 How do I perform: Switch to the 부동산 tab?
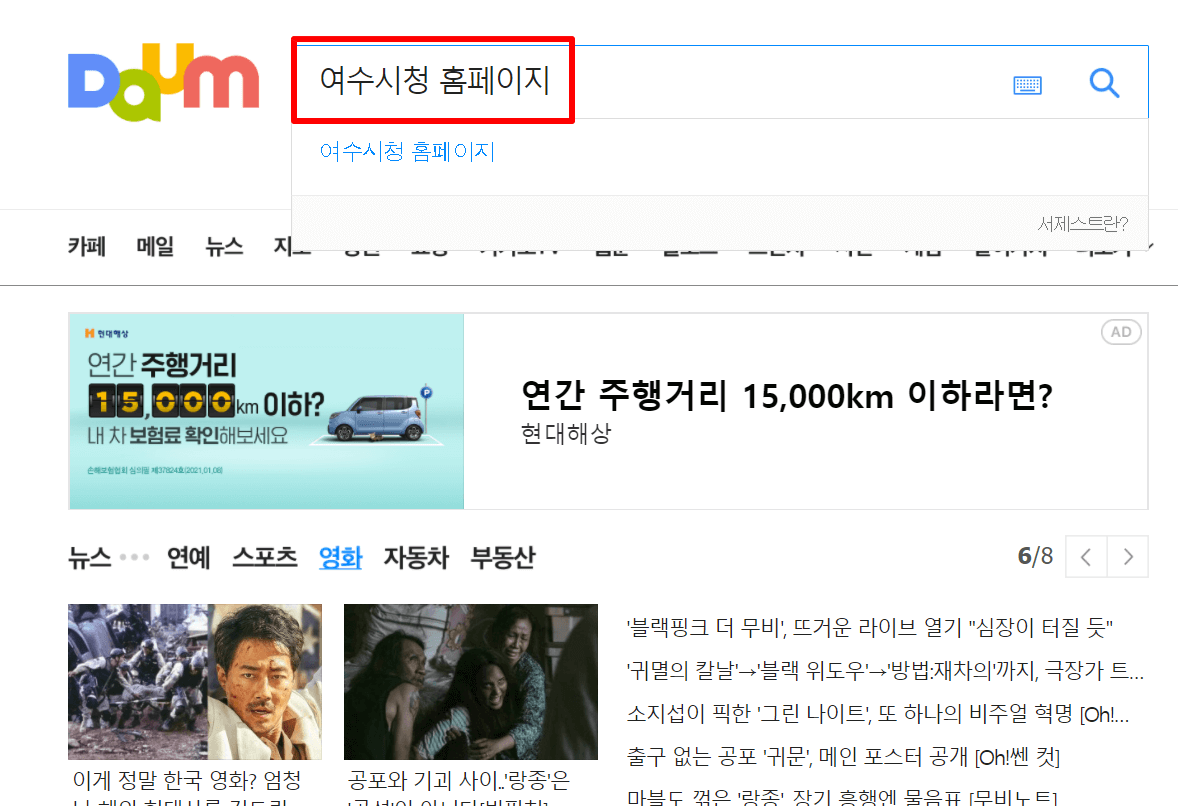coord(503,557)
